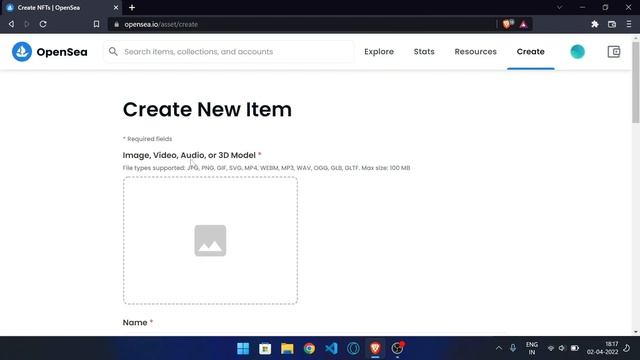Open Visual Studio Code from taskbar
This screenshot has width=640, height=360.
331,348
